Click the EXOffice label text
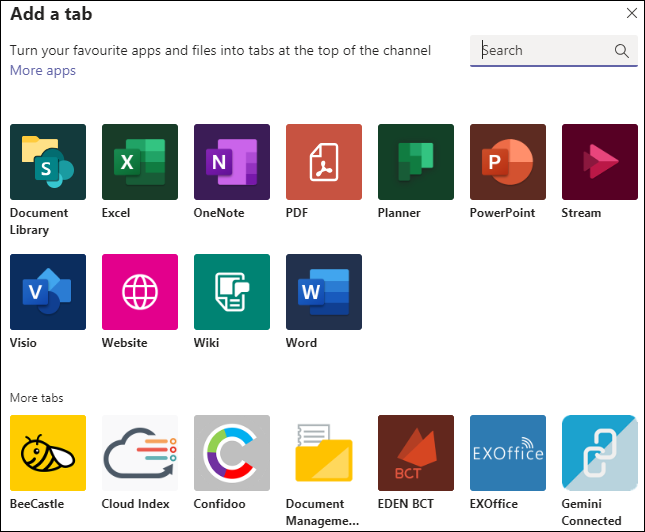 point(494,504)
